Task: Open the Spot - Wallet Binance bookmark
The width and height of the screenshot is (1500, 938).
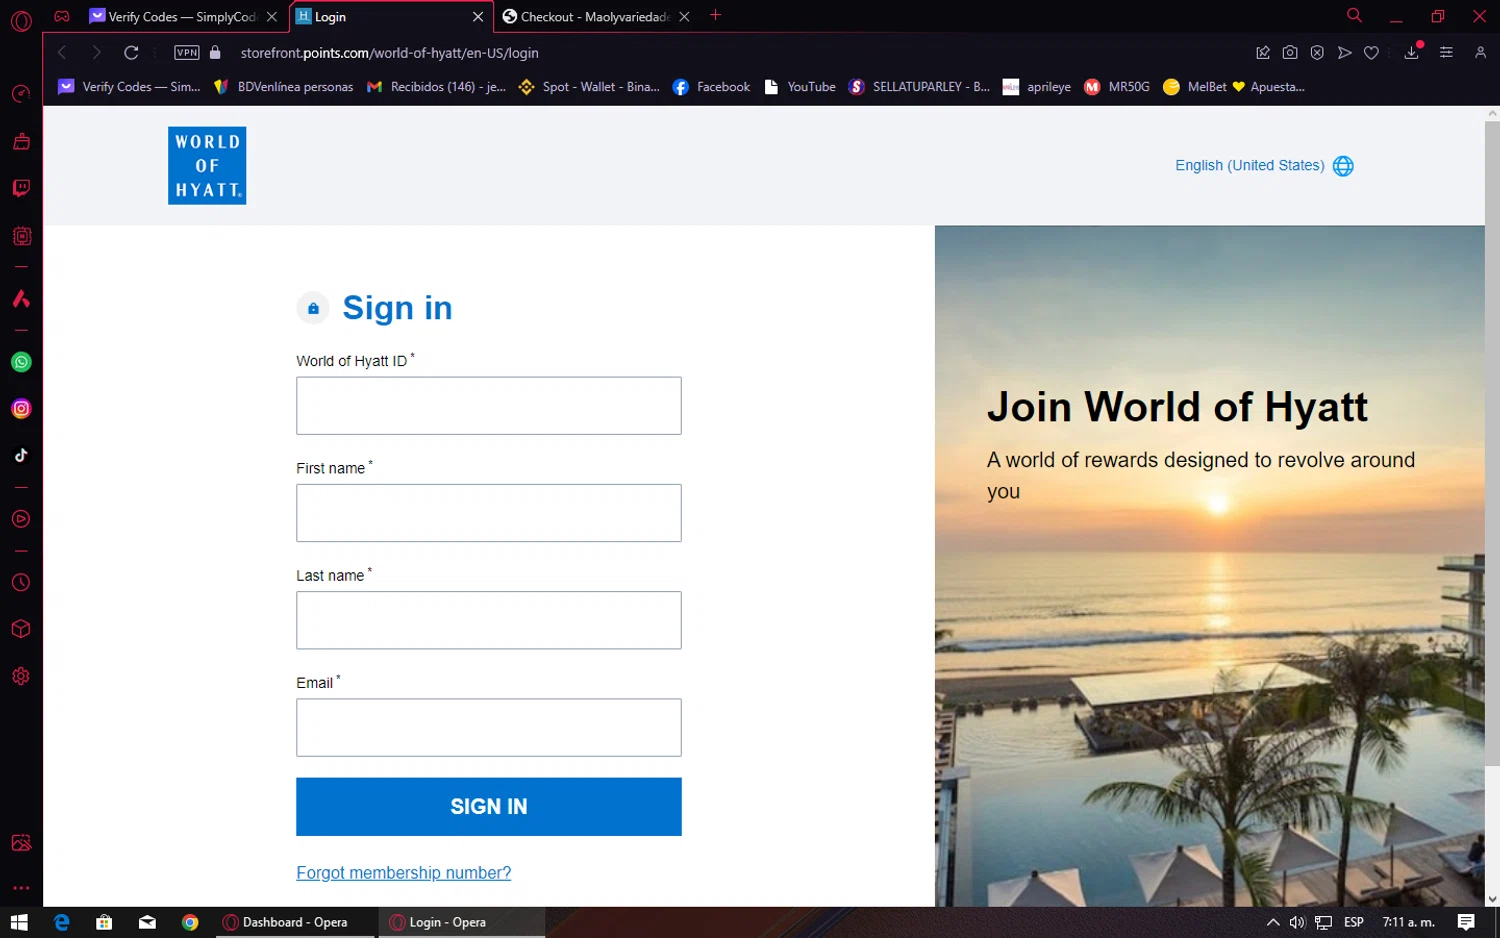Action: pyautogui.click(x=590, y=87)
